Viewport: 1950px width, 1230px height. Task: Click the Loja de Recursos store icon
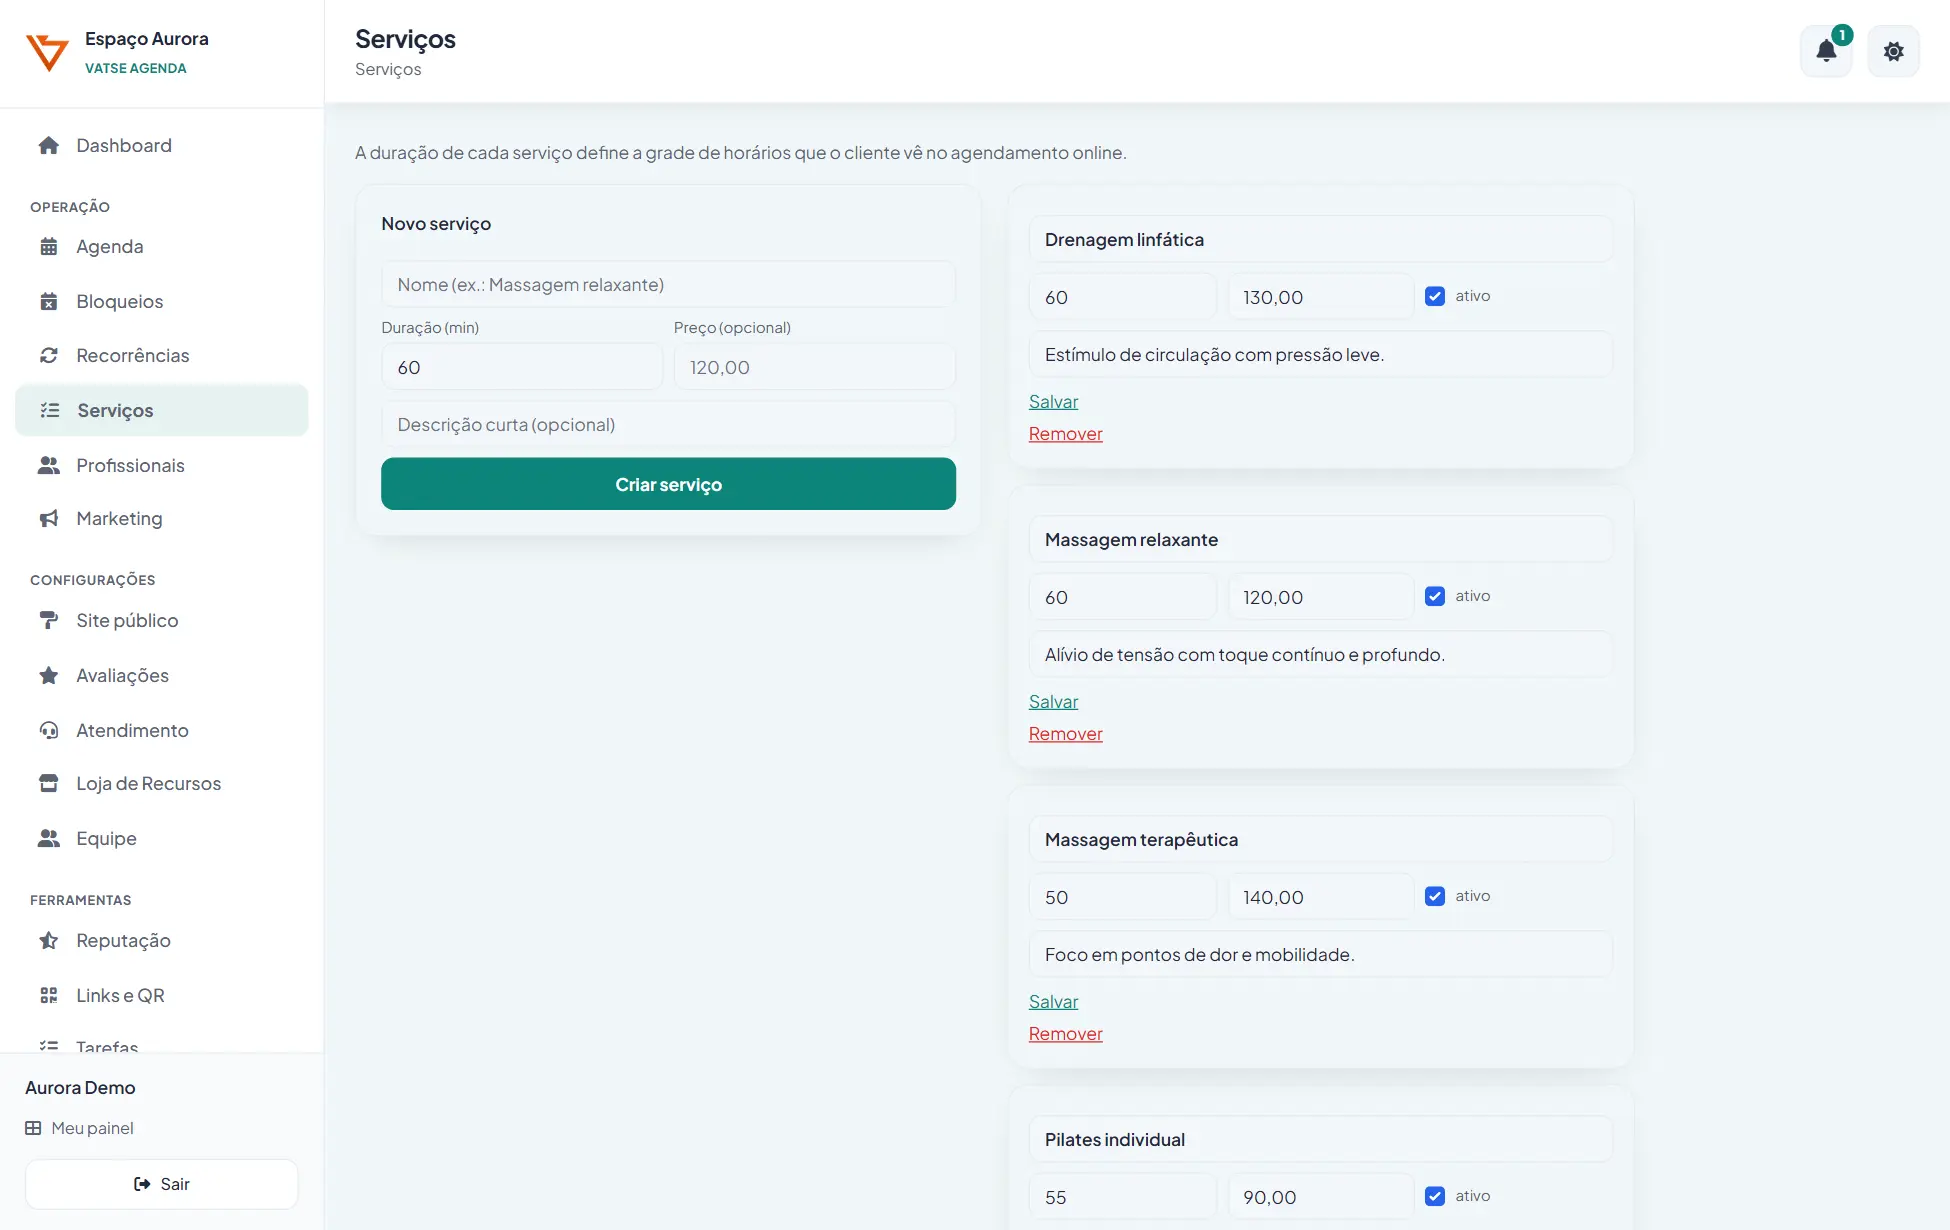point(49,784)
